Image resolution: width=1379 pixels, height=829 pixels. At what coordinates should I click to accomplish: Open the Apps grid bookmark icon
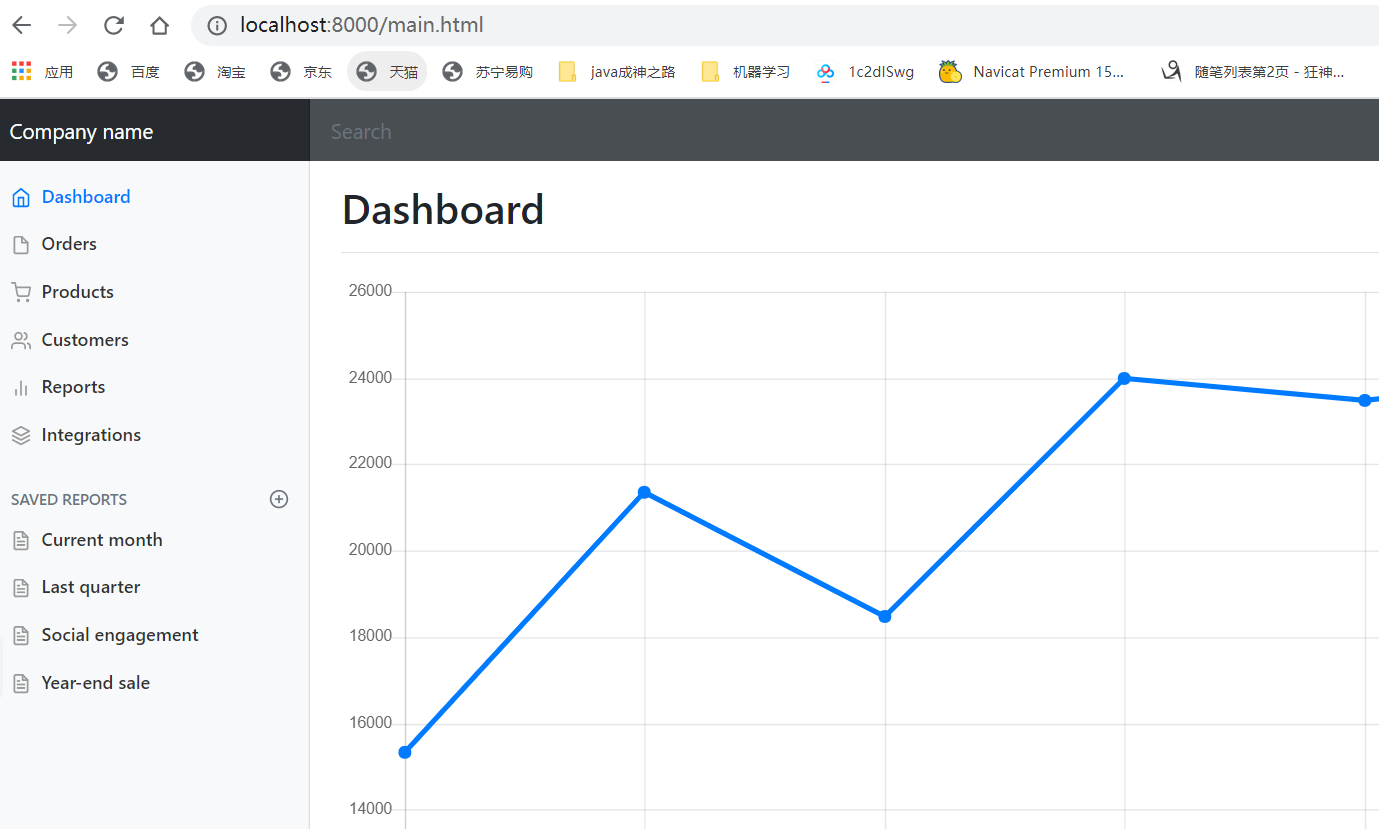point(22,71)
